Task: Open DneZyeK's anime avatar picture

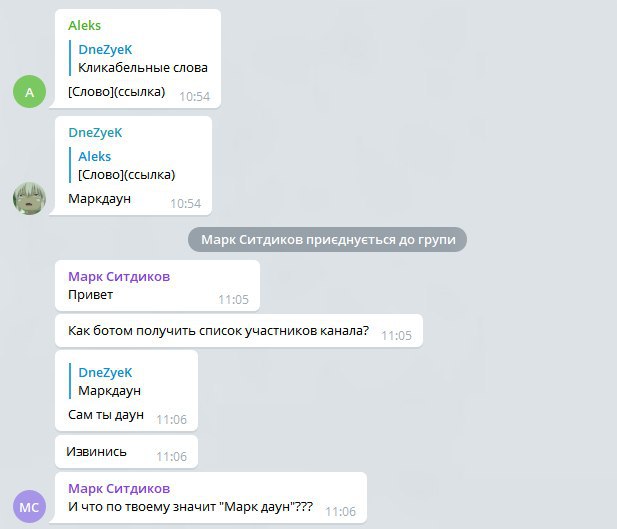Action: pyautogui.click(x=30, y=198)
